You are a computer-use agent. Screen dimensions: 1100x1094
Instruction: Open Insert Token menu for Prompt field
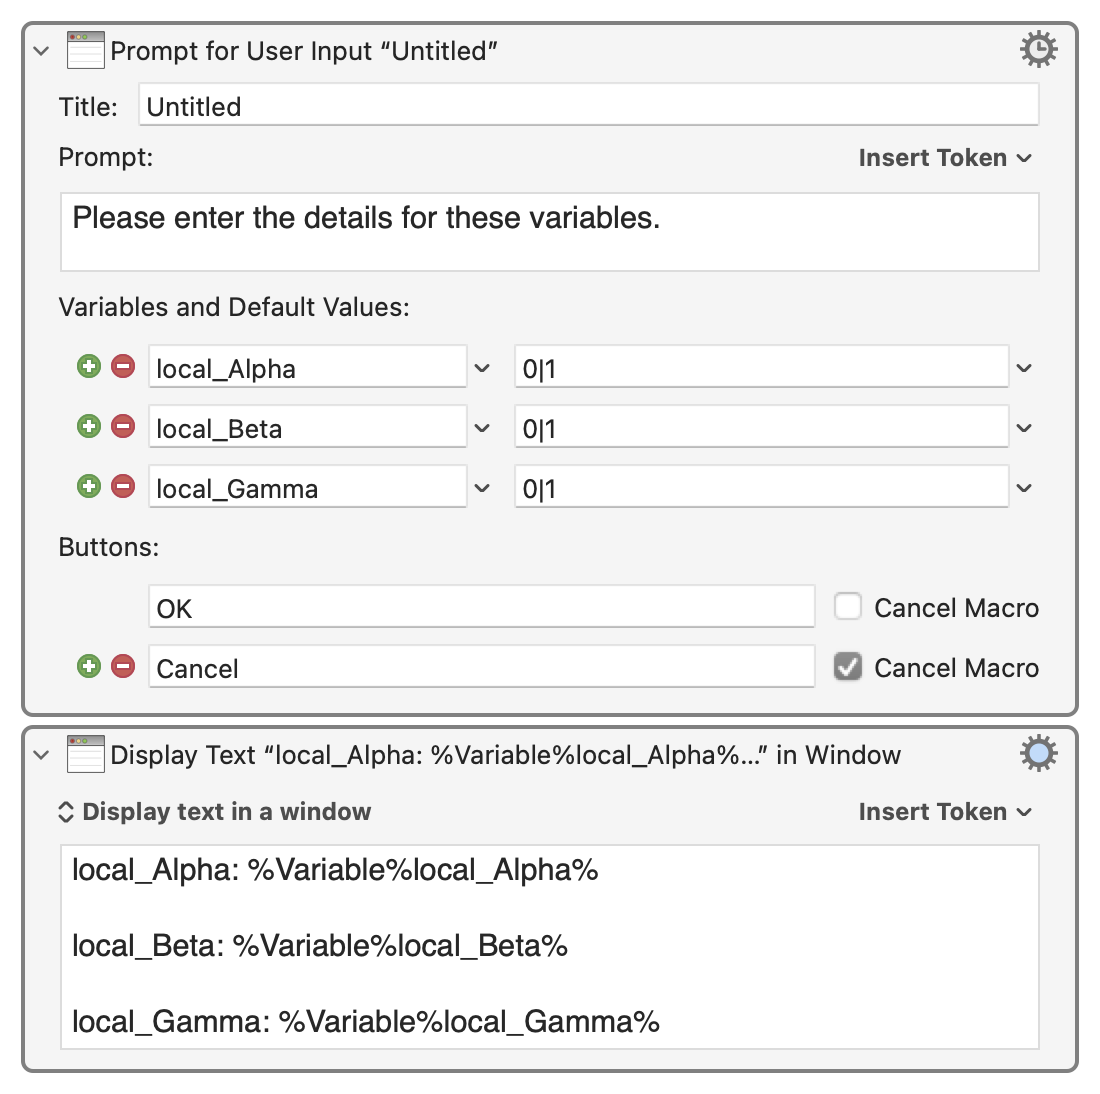click(x=944, y=158)
